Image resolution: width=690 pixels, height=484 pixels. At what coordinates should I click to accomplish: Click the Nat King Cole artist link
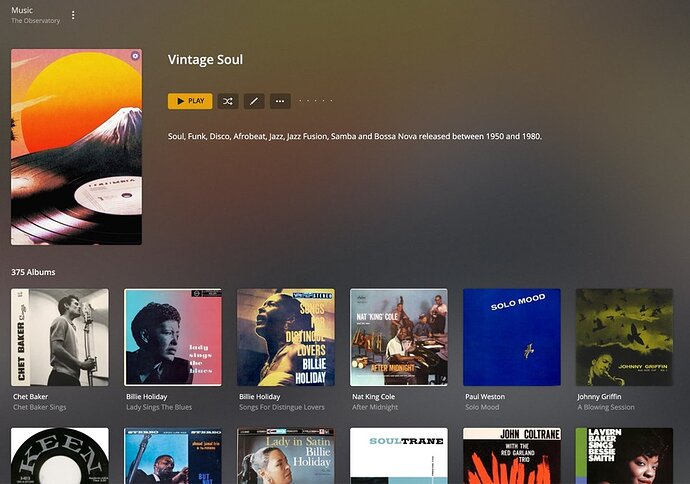(x=374, y=396)
